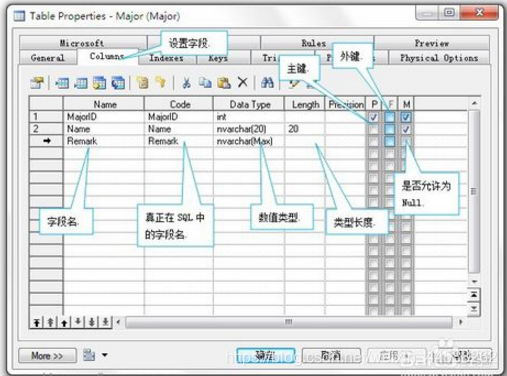Toggle the M checkbox for MajorID row
This screenshot has height=376, width=507.
[406, 117]
